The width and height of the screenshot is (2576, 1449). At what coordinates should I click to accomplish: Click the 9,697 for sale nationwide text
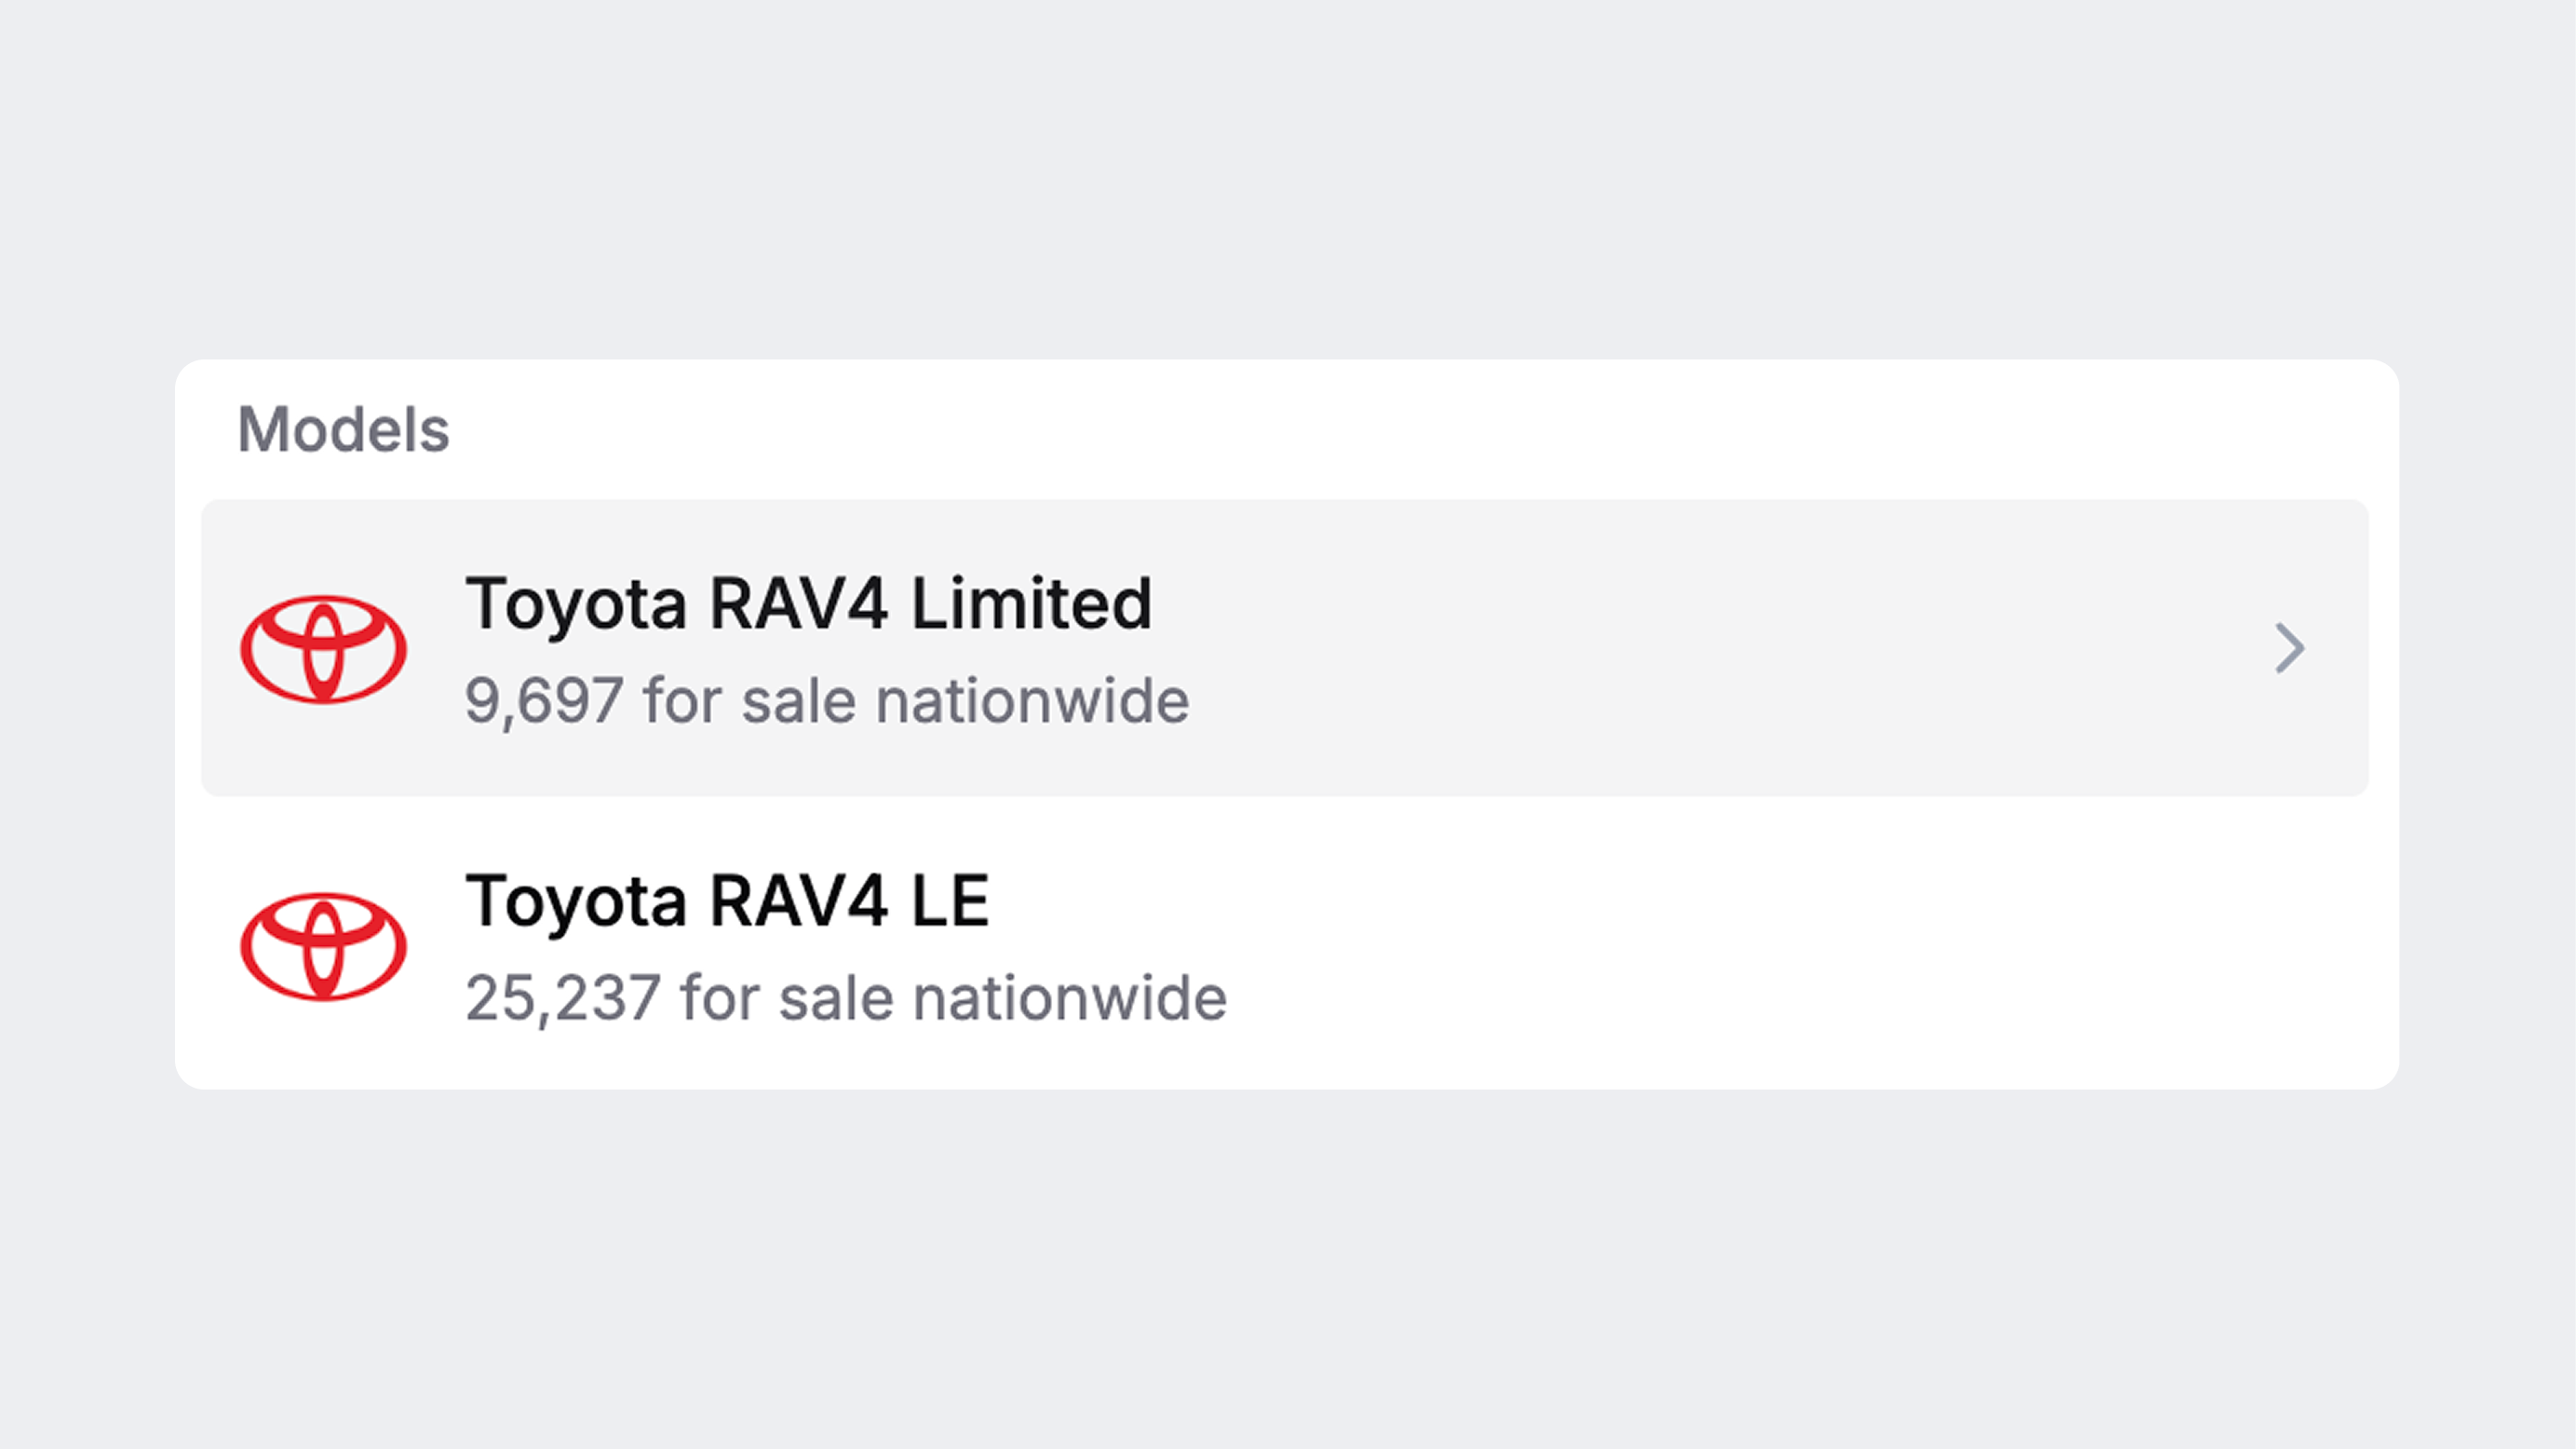(x=827, y=700)
